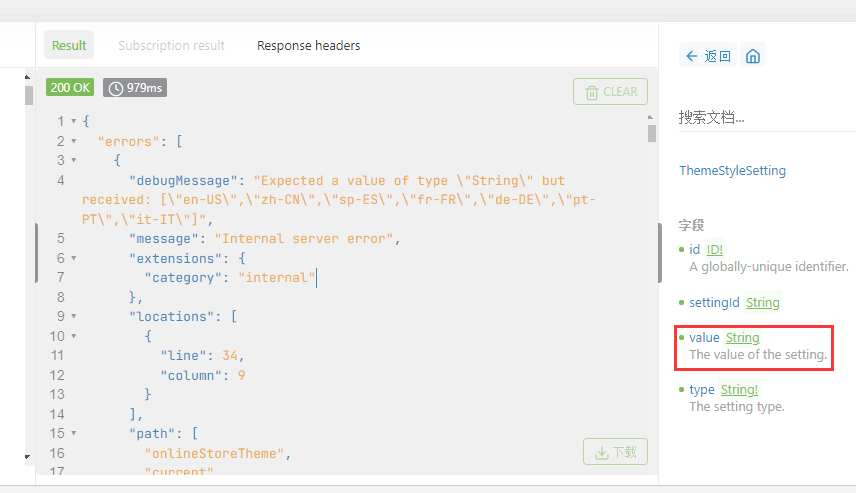Collapse the errors array fold arrow
This screenshot has width=856, height=493.
point(74,141)
